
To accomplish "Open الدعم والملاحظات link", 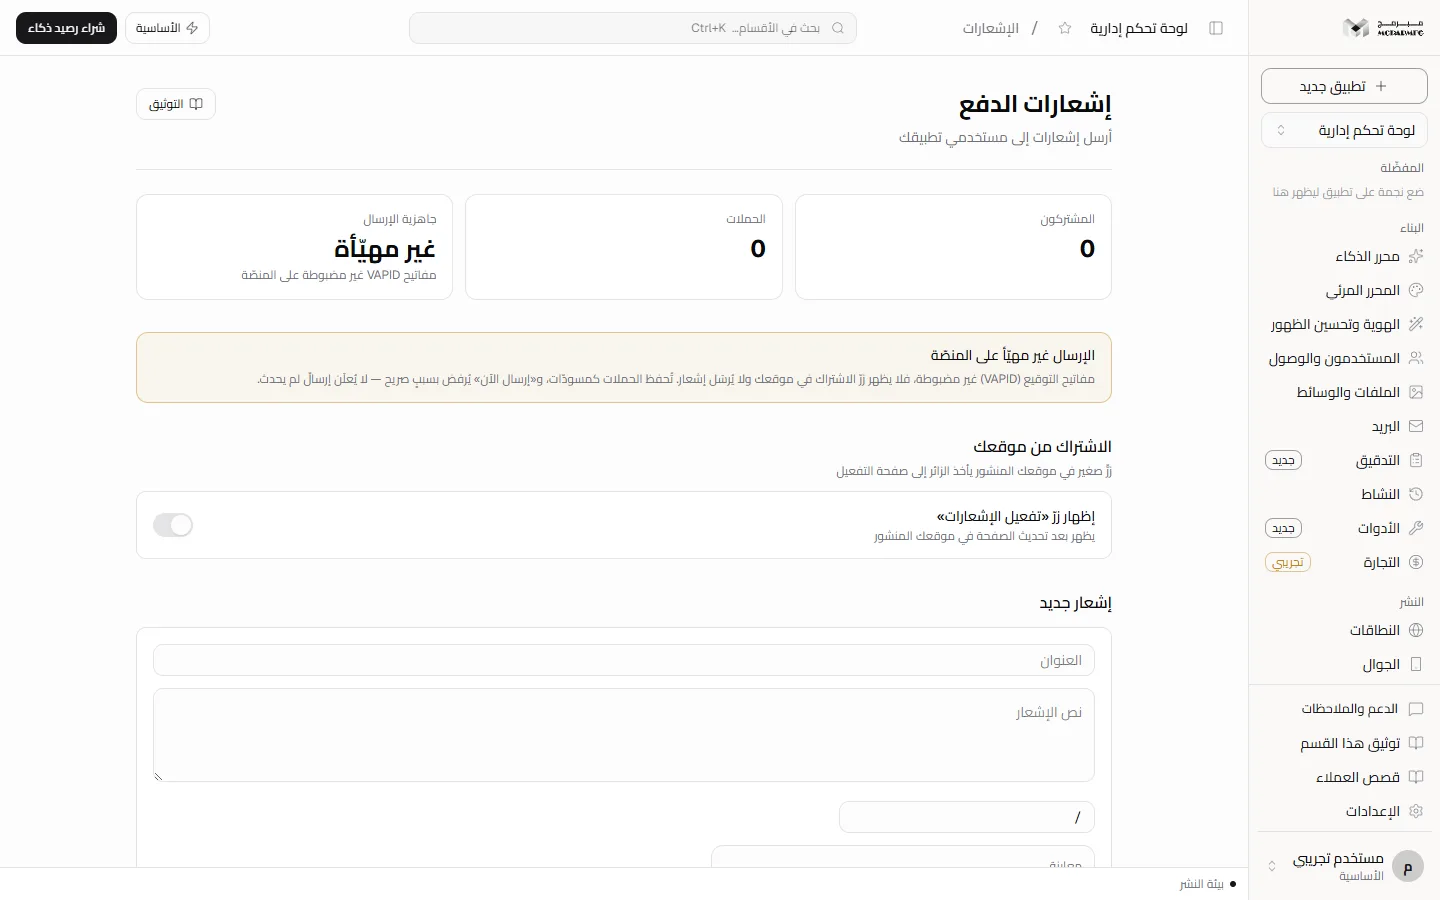I will point(1344,709).
